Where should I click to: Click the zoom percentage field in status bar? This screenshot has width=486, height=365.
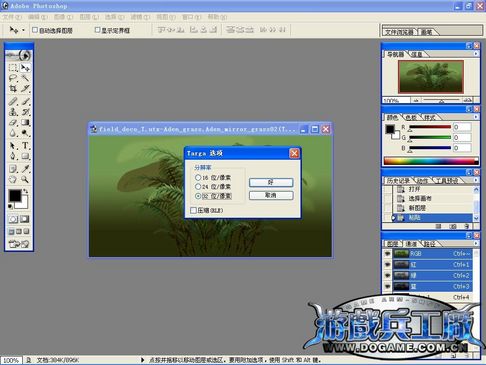pos(11,360)
